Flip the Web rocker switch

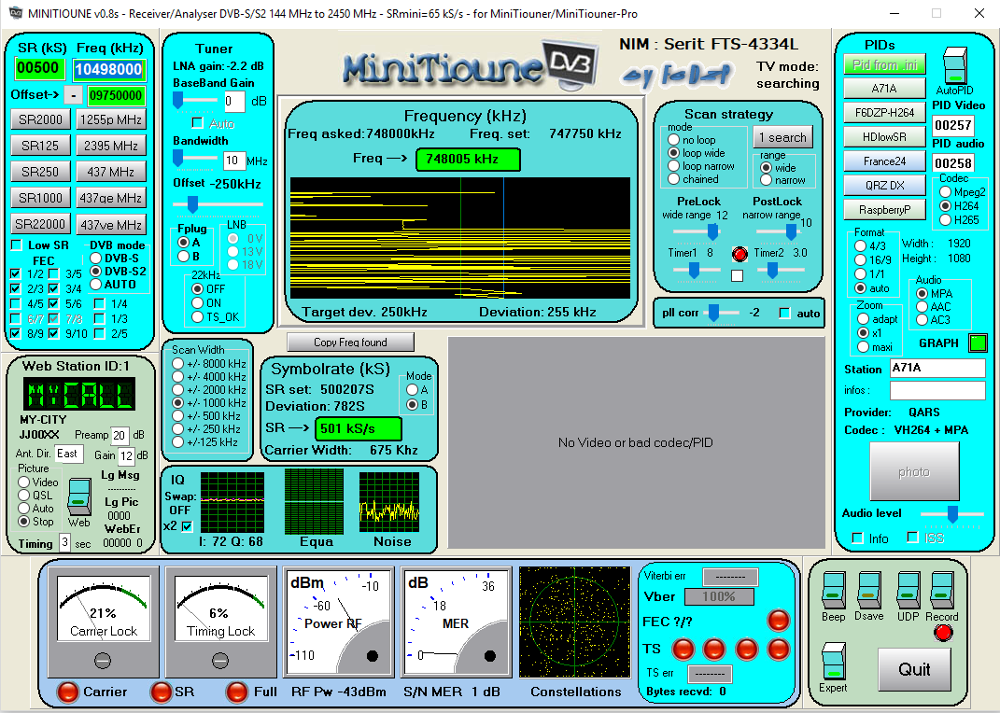[x=79, y=496]
